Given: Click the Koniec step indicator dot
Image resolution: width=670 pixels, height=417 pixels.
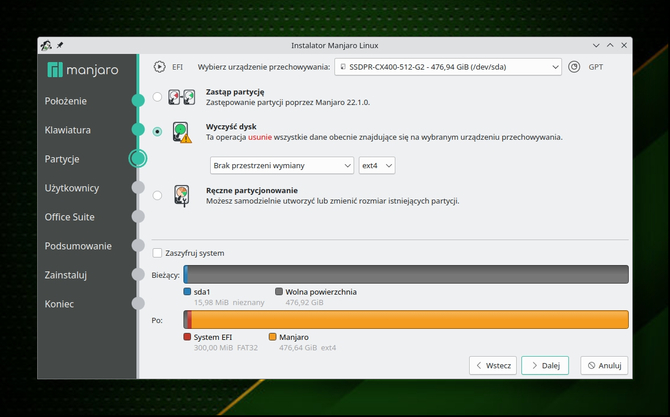Looking at the screenshot, I should (138, 303).
